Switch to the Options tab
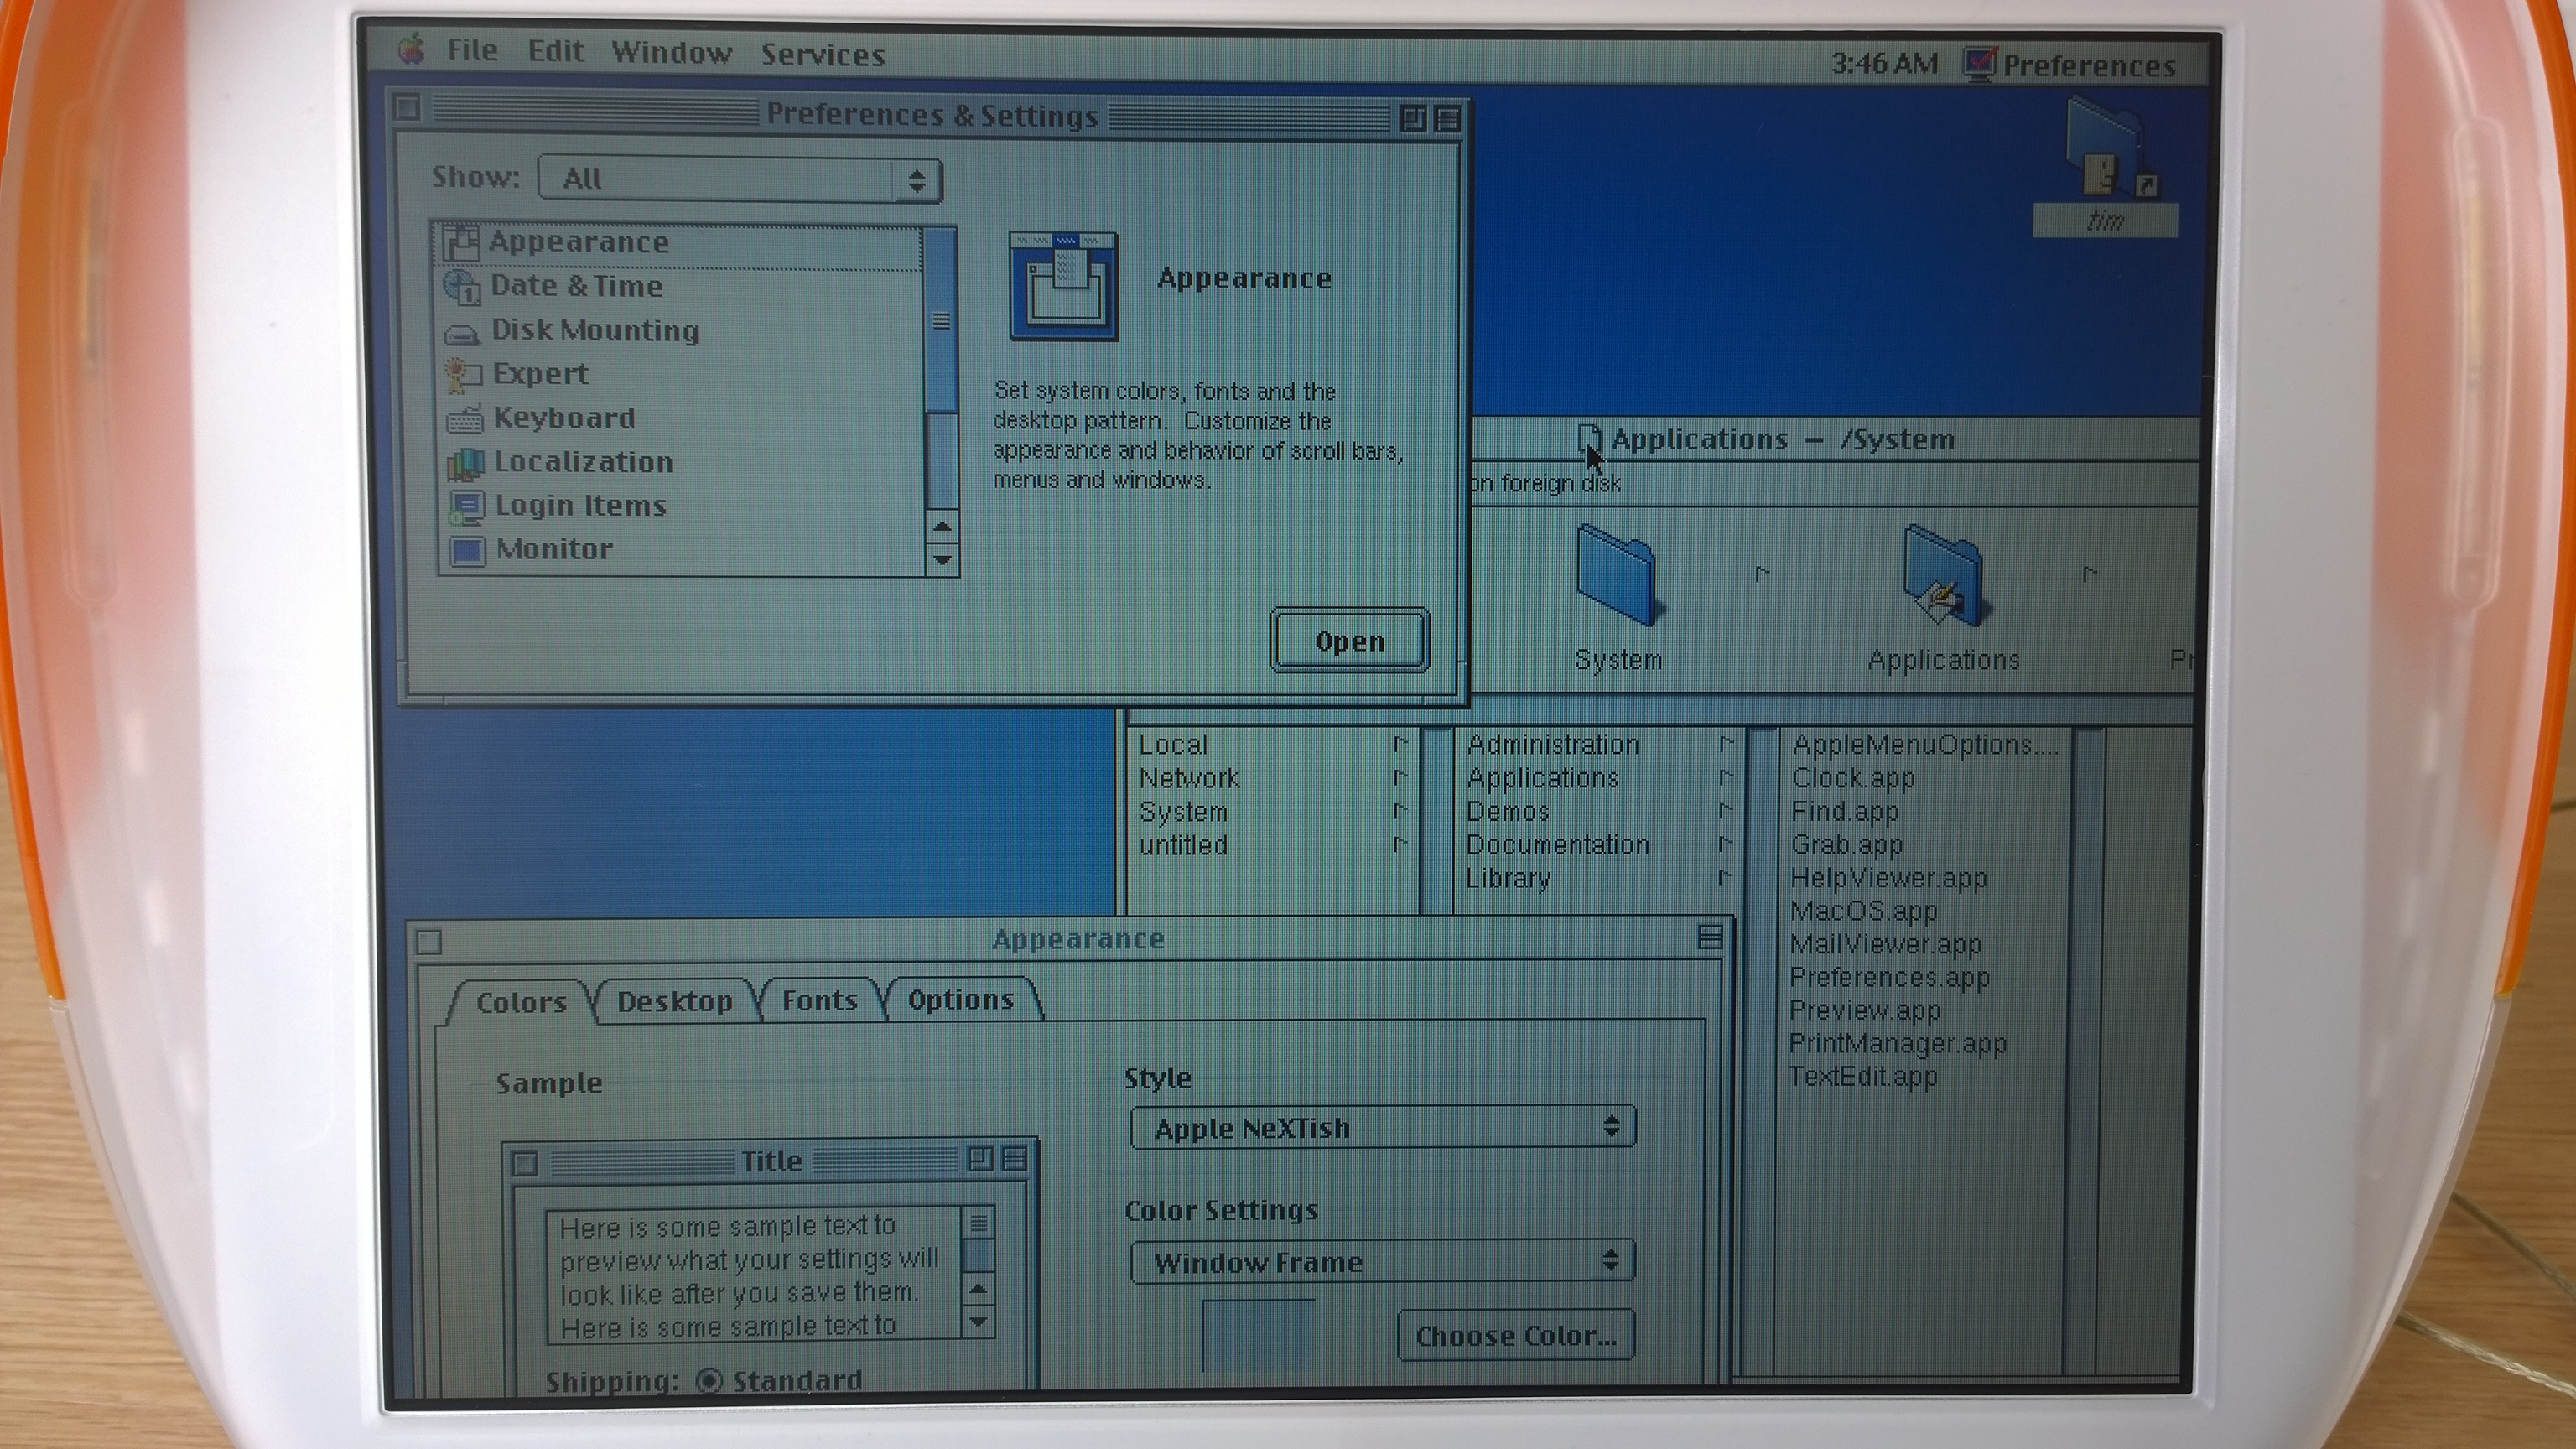Image resolution: width=2576 pixels, height=1449 pixels. click(x=960, y=999)
